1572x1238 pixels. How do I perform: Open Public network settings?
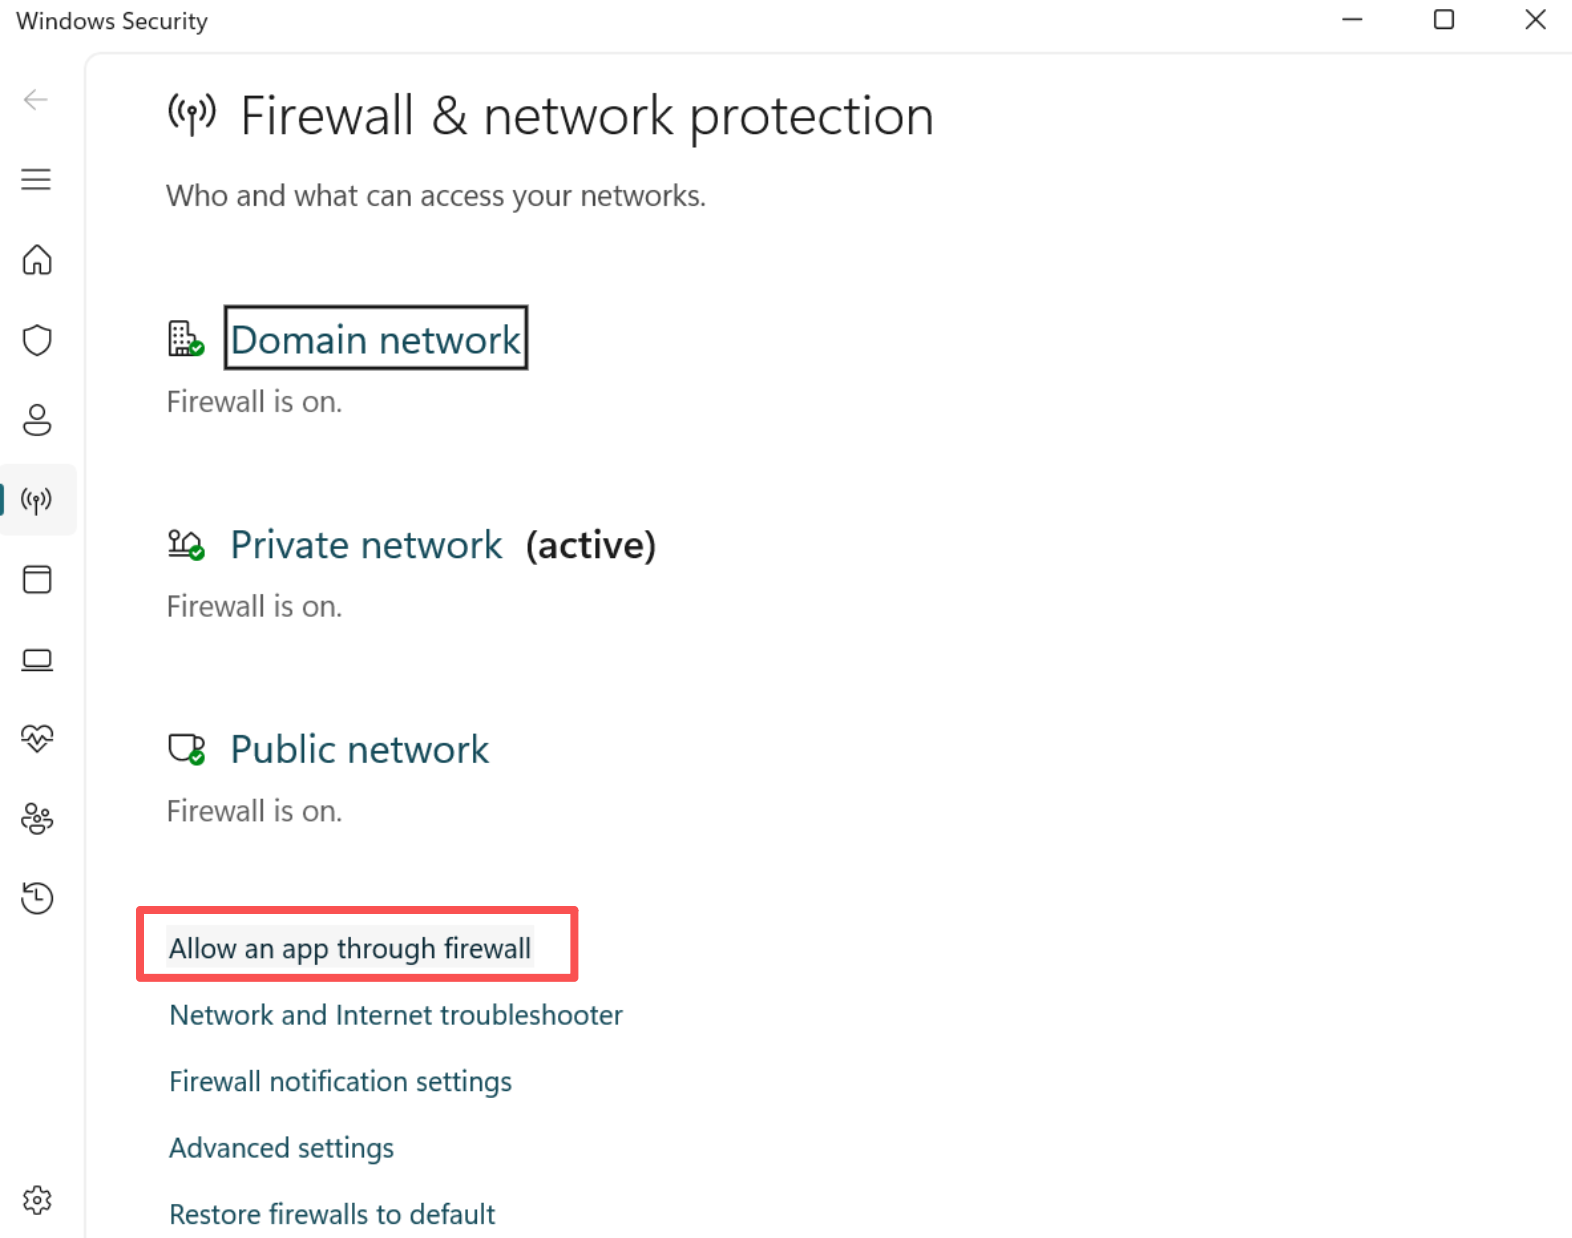pos(359,749)
